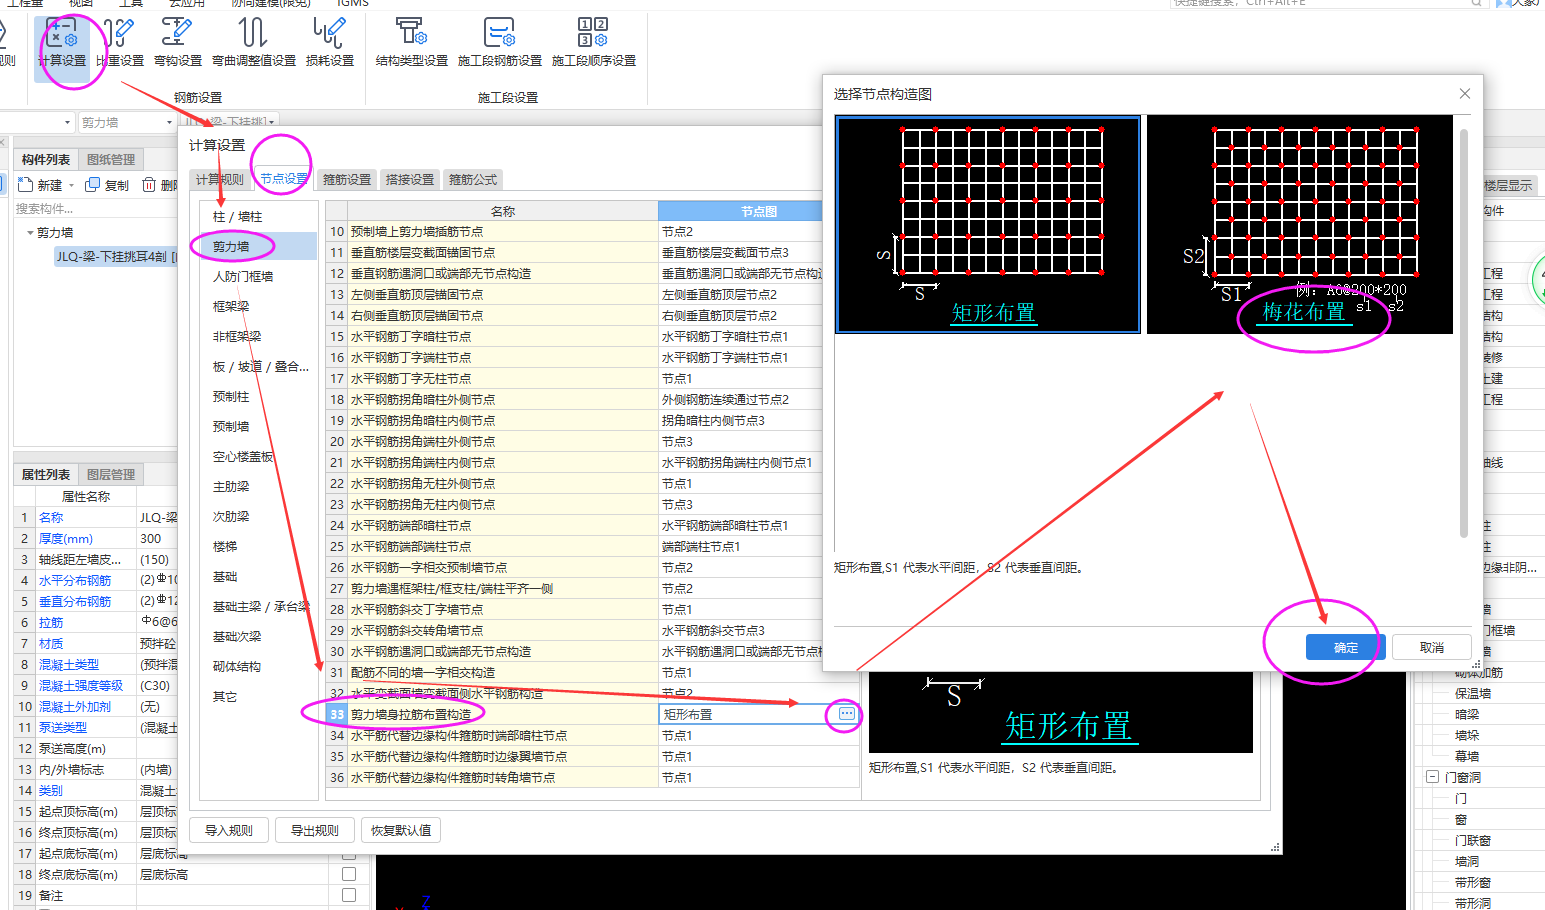This screenshot has width=1545, height=910.
Task: Open the 构件列表 tab
Action: (46, 159)
